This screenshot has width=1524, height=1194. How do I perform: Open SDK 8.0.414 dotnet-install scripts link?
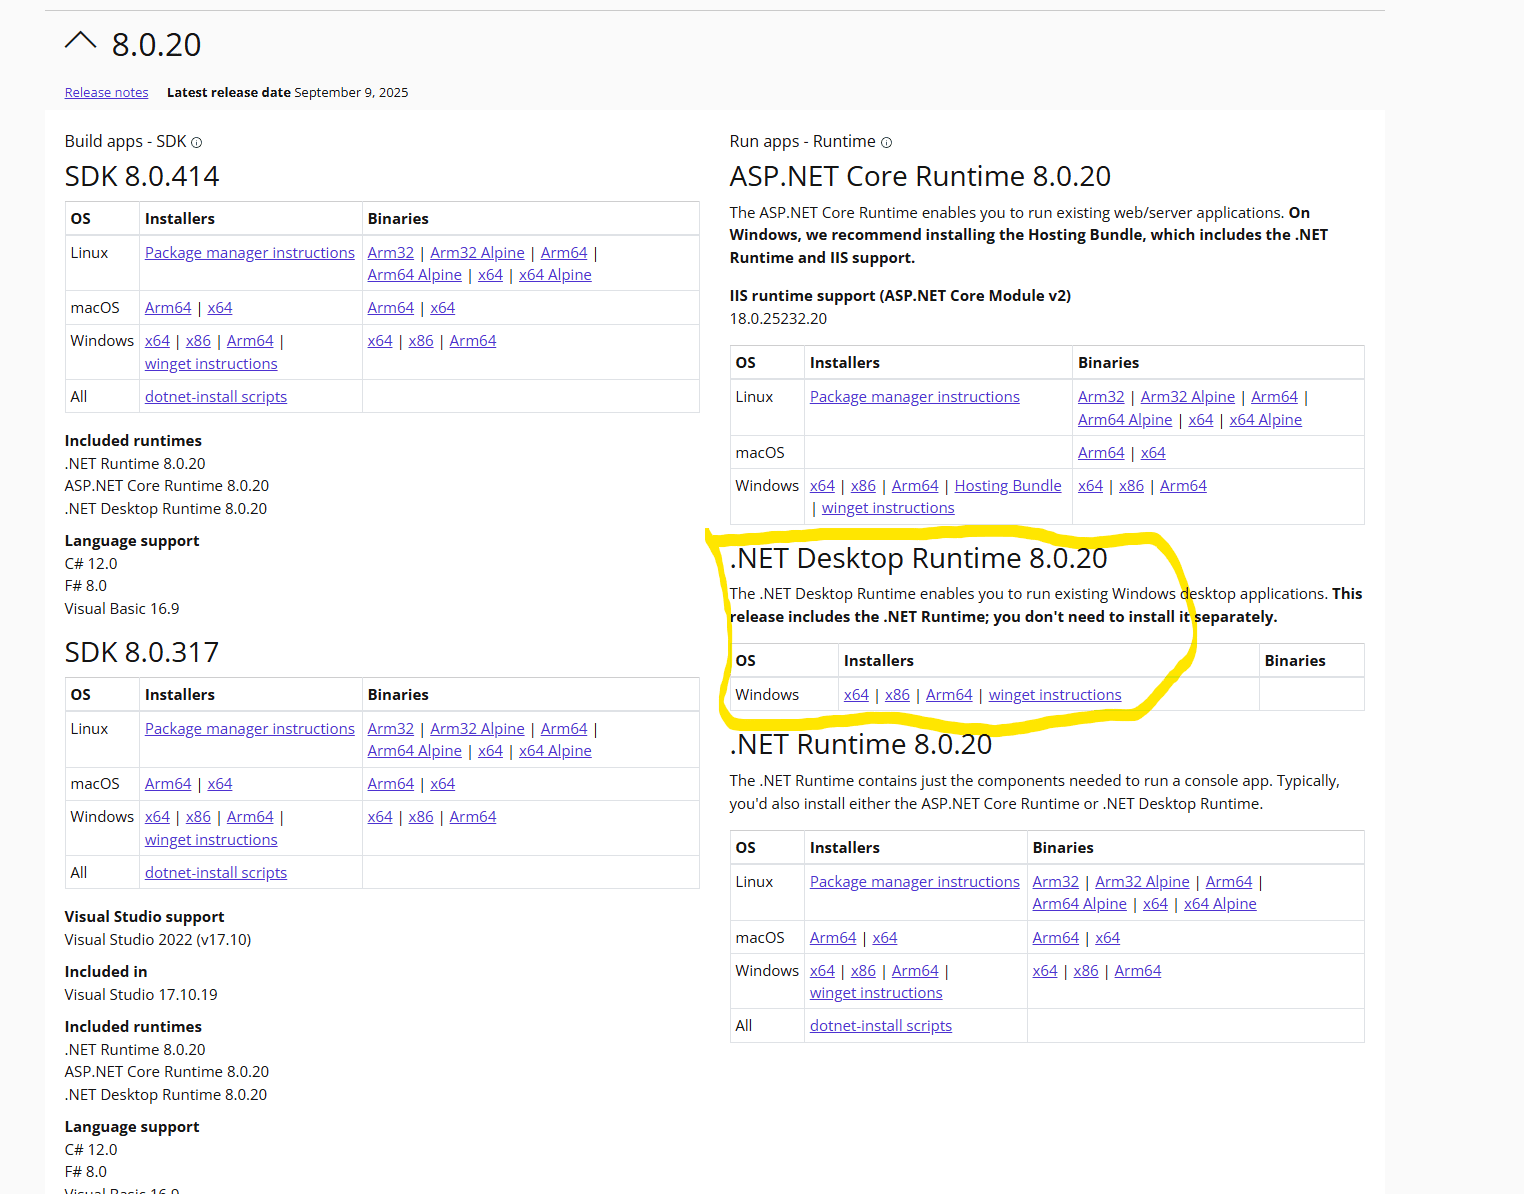point(215,397)
